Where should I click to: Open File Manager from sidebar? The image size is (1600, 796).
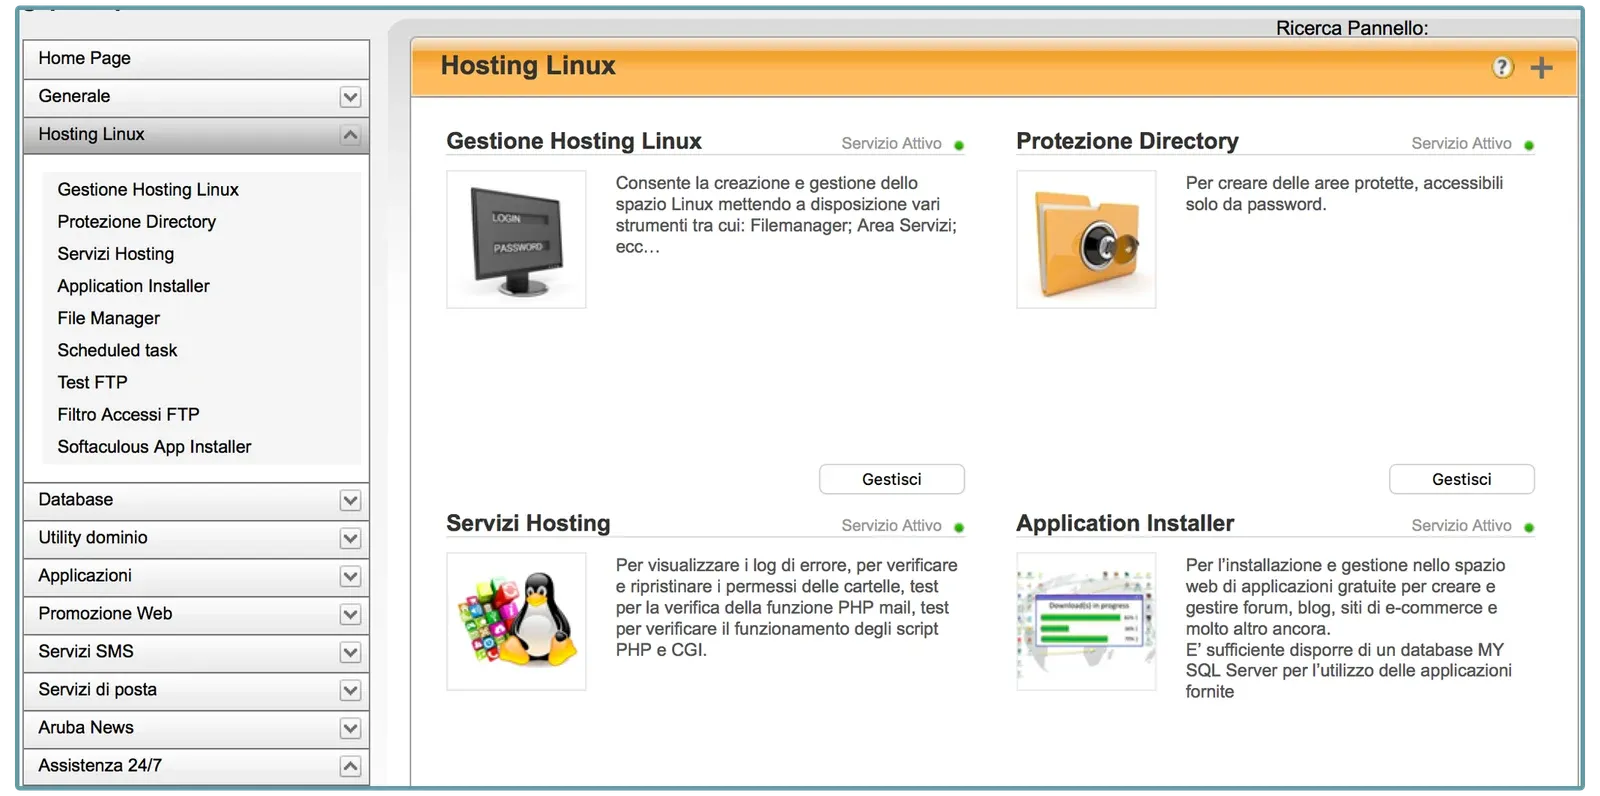[109, 318]
